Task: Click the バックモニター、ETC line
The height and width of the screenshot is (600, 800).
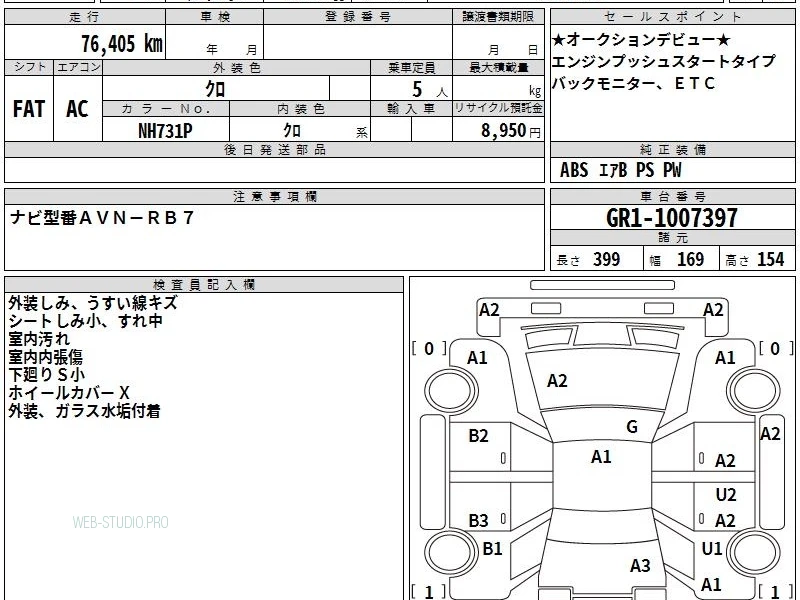Action: point(634,83)
